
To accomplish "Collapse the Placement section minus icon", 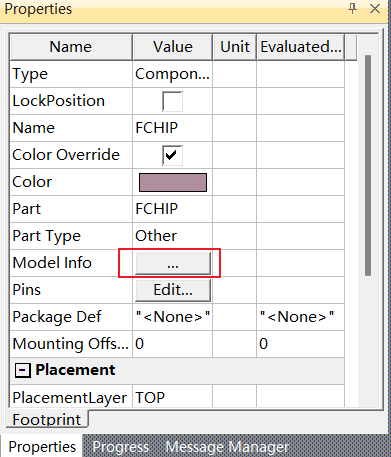I will tap(23, 370).
